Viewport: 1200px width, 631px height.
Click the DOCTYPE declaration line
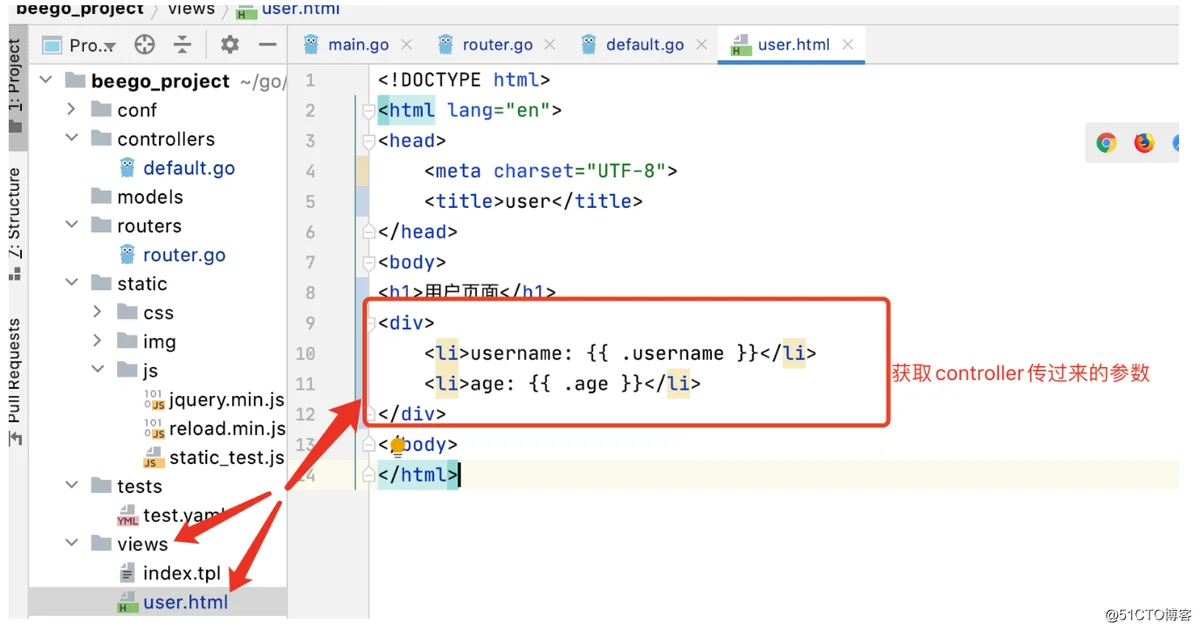[464, 80]
